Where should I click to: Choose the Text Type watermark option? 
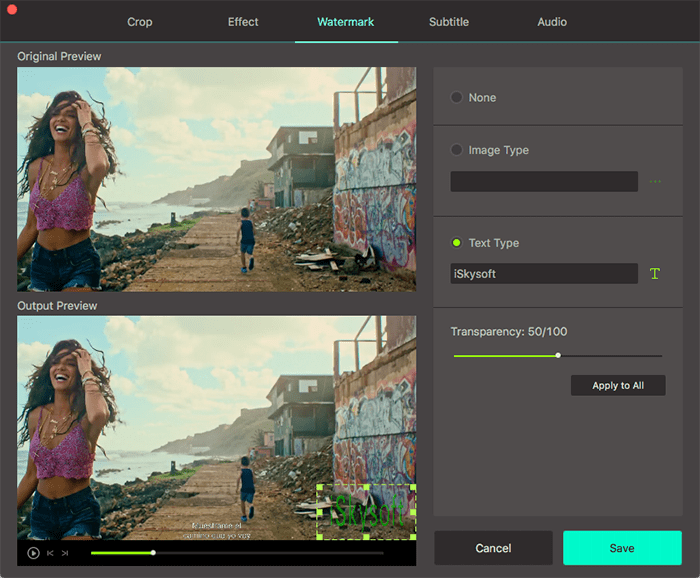(x=457, y=243)
